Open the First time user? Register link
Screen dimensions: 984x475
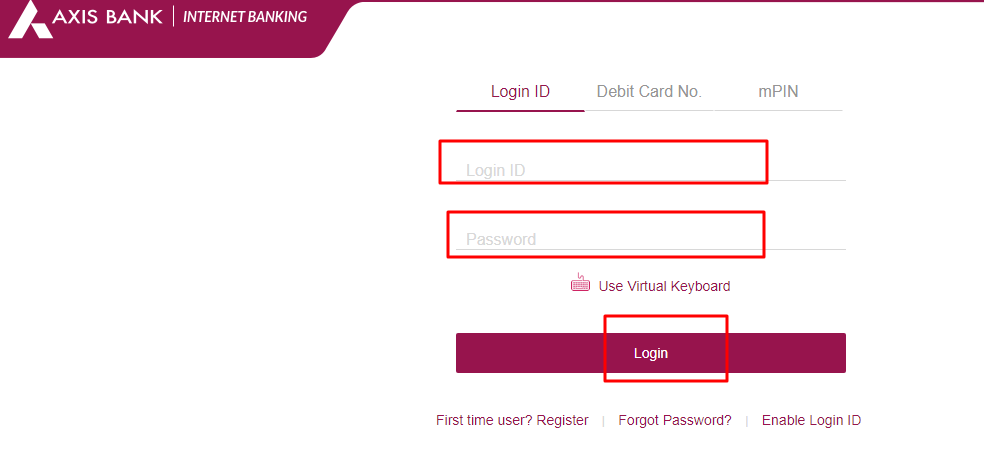click(512, 420)
